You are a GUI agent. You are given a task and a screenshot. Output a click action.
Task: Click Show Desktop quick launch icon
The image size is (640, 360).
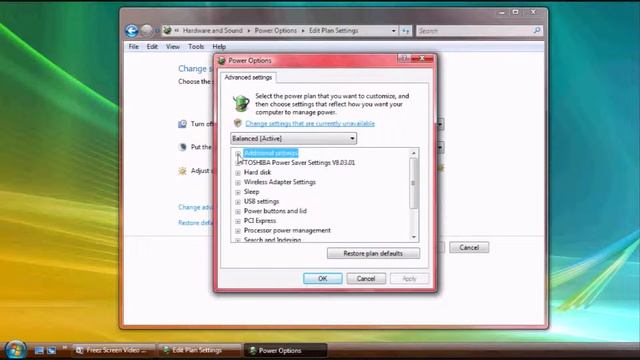[x=39, y=350]
